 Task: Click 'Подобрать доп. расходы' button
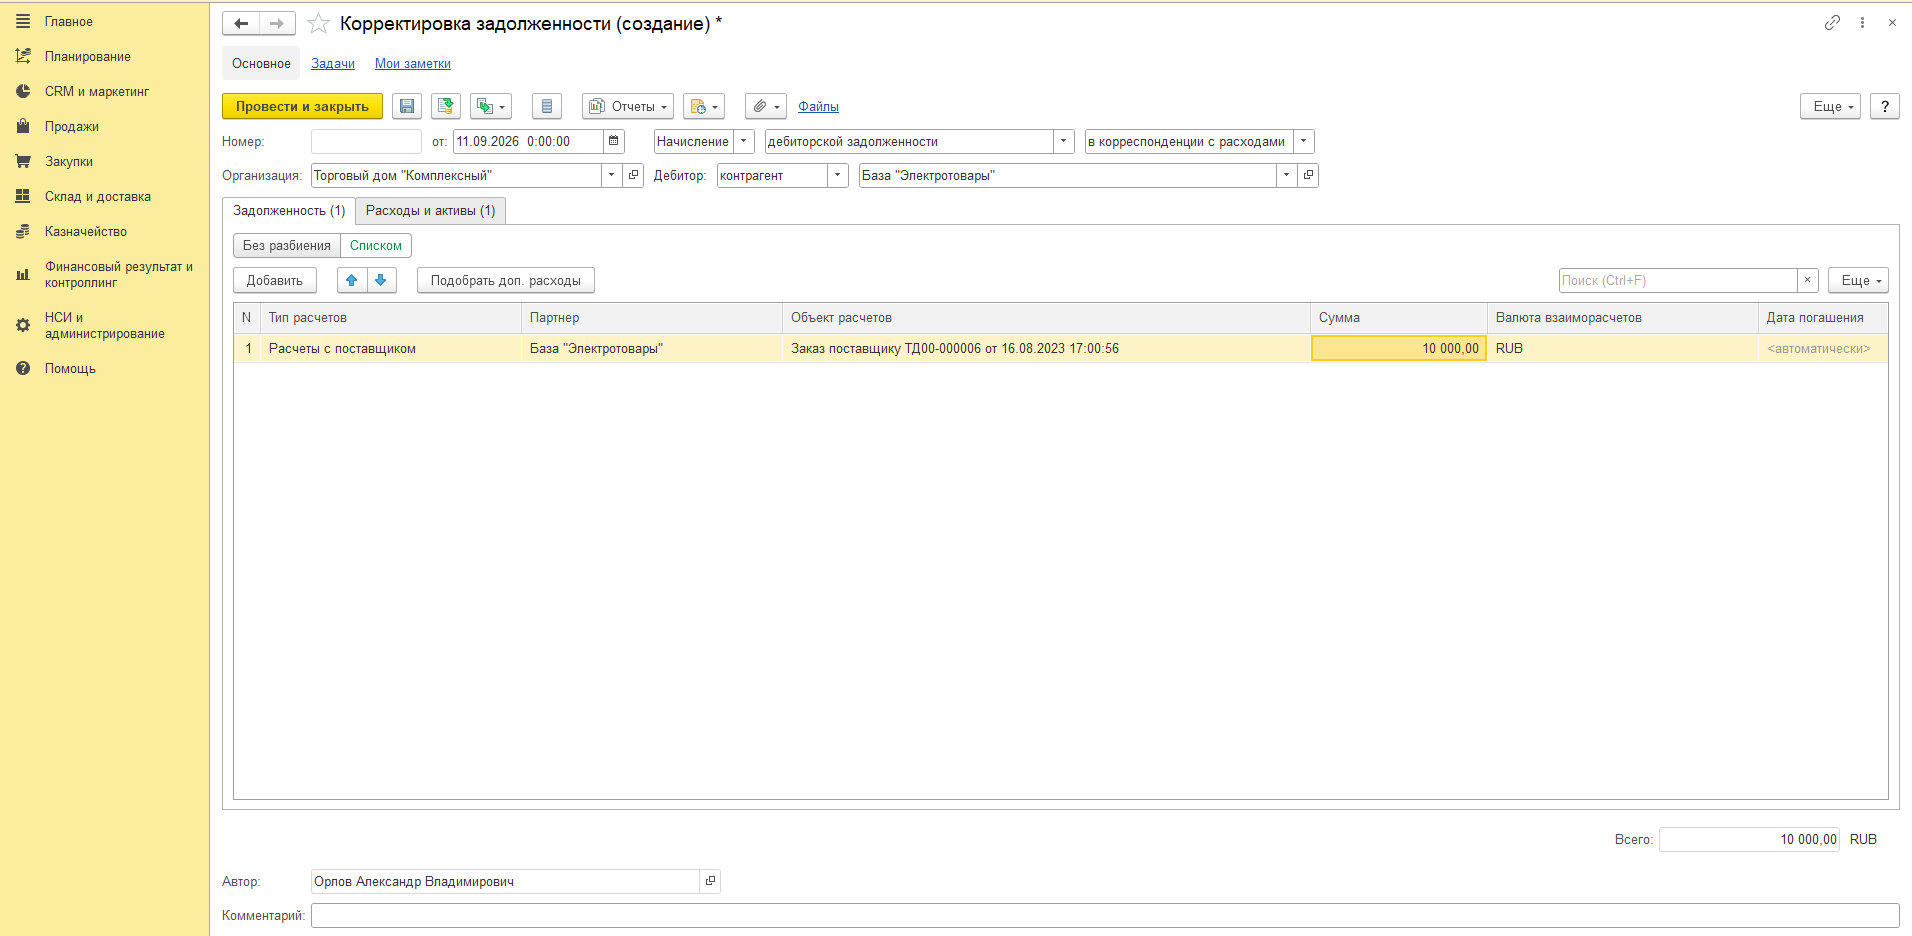pyautogui.click(x=506, y=280)
